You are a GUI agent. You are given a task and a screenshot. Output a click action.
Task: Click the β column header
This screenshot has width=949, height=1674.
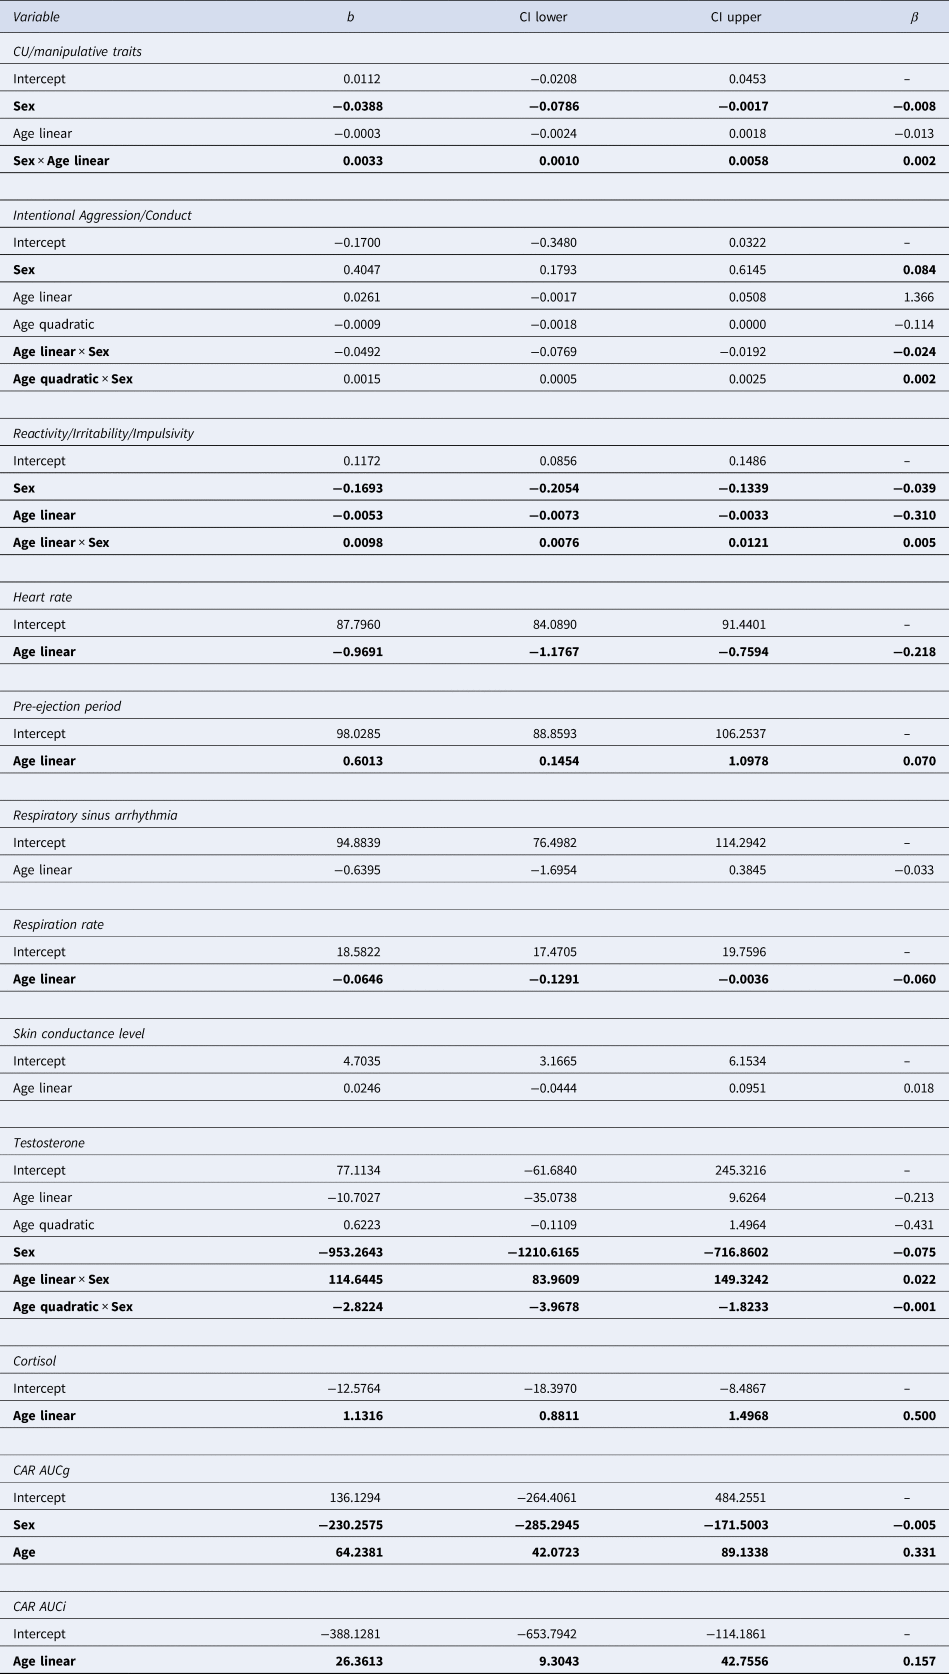pyautogui.click(x=913, y=17)
